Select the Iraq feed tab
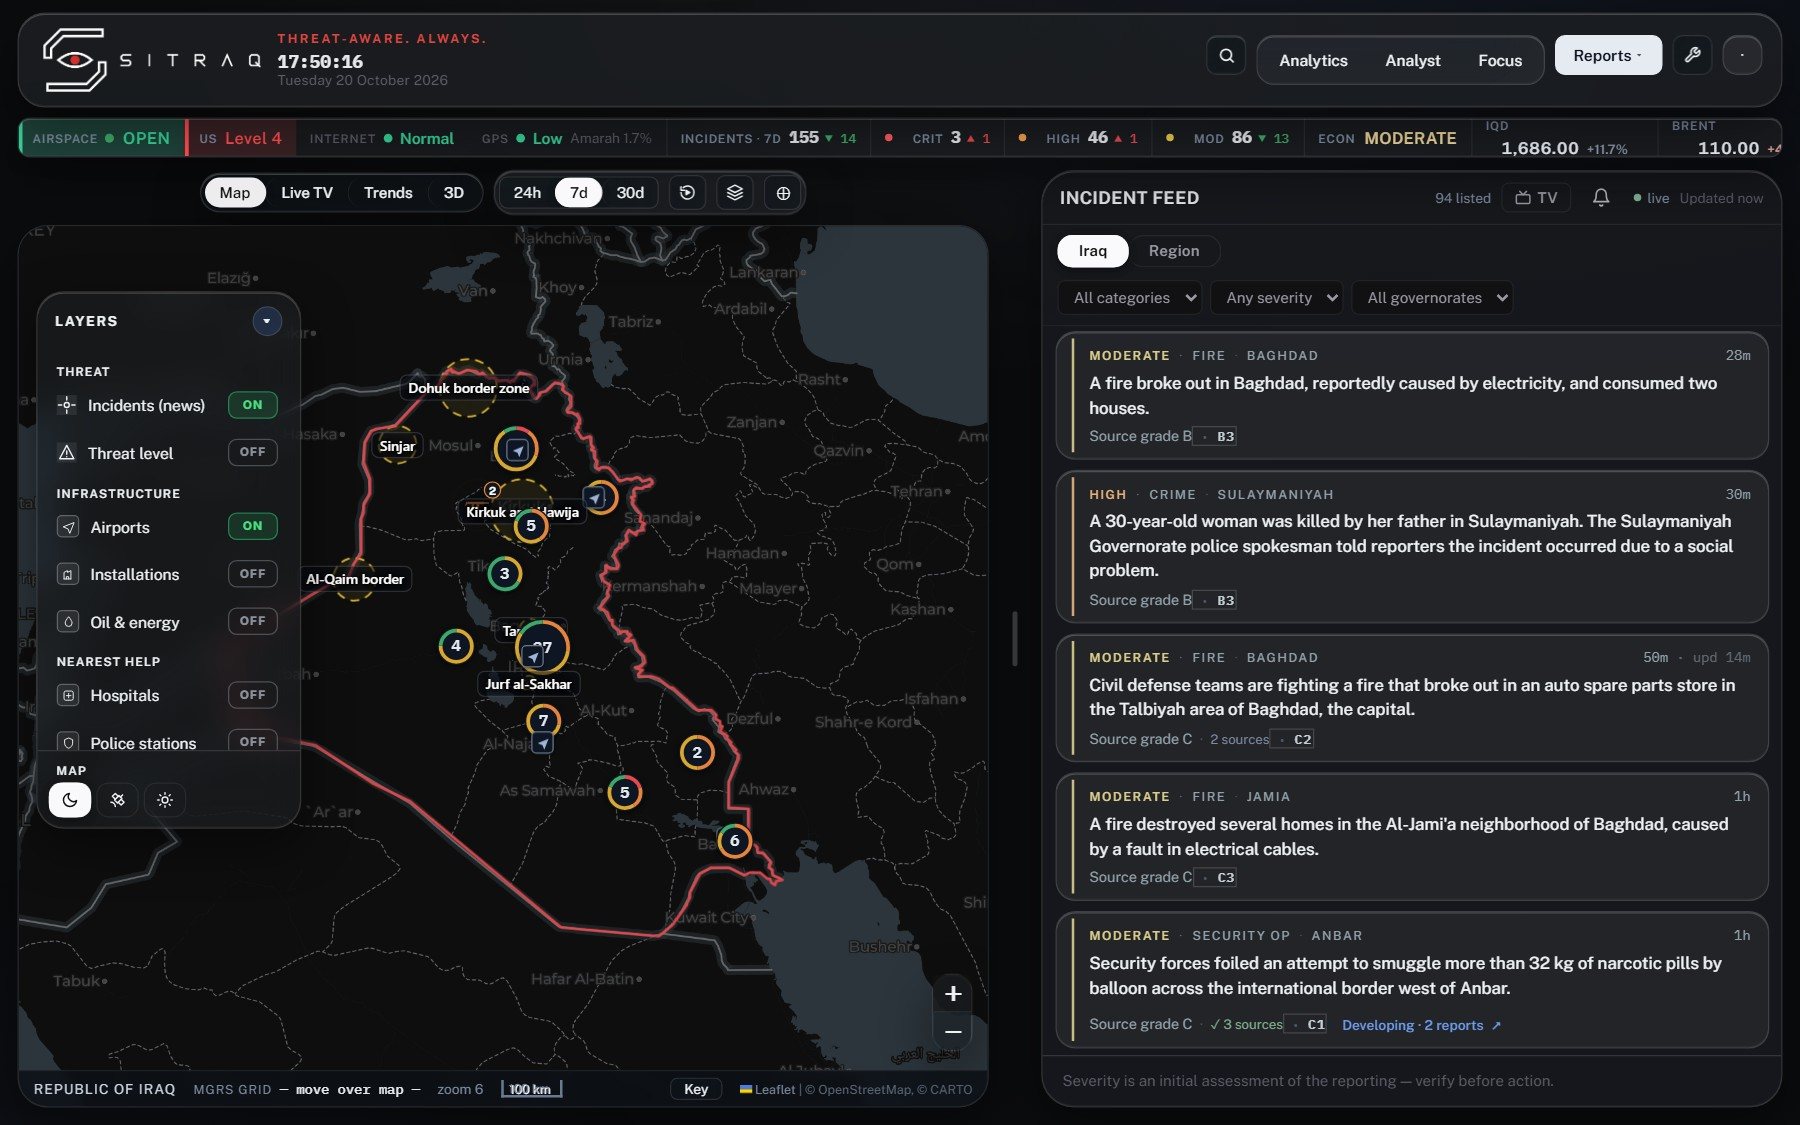This screenshot has height=1125, width=1800. pyautogui.click(x=1093, y=251)
